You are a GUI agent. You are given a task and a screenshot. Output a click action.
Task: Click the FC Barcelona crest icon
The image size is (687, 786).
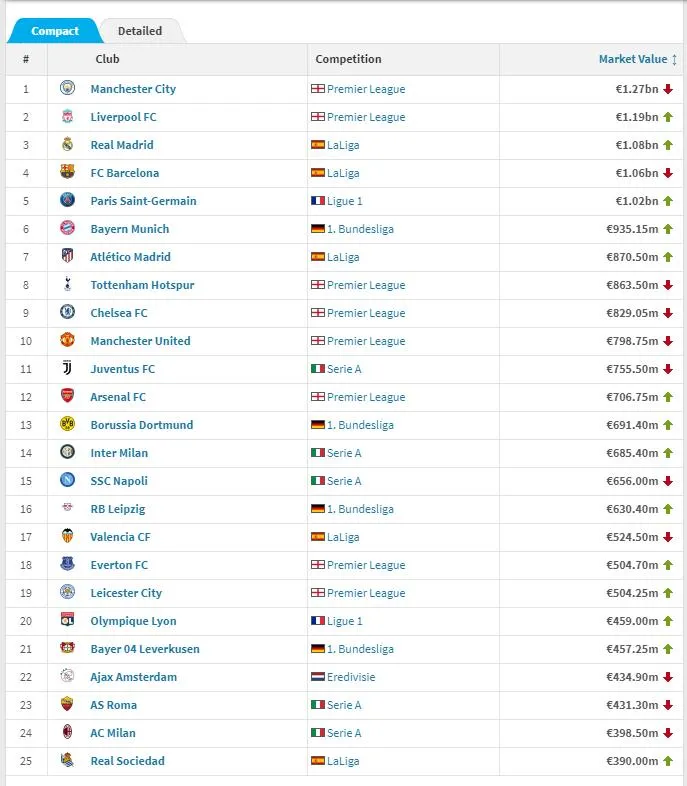coord(67,173)
